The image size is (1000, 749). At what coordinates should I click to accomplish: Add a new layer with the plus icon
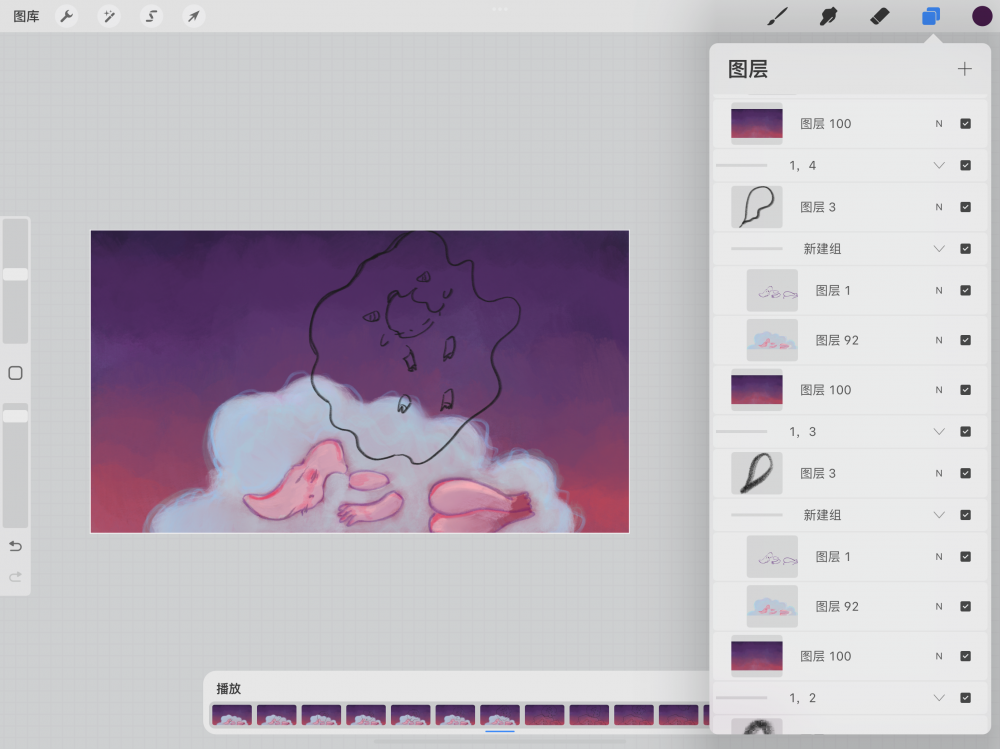964,69
